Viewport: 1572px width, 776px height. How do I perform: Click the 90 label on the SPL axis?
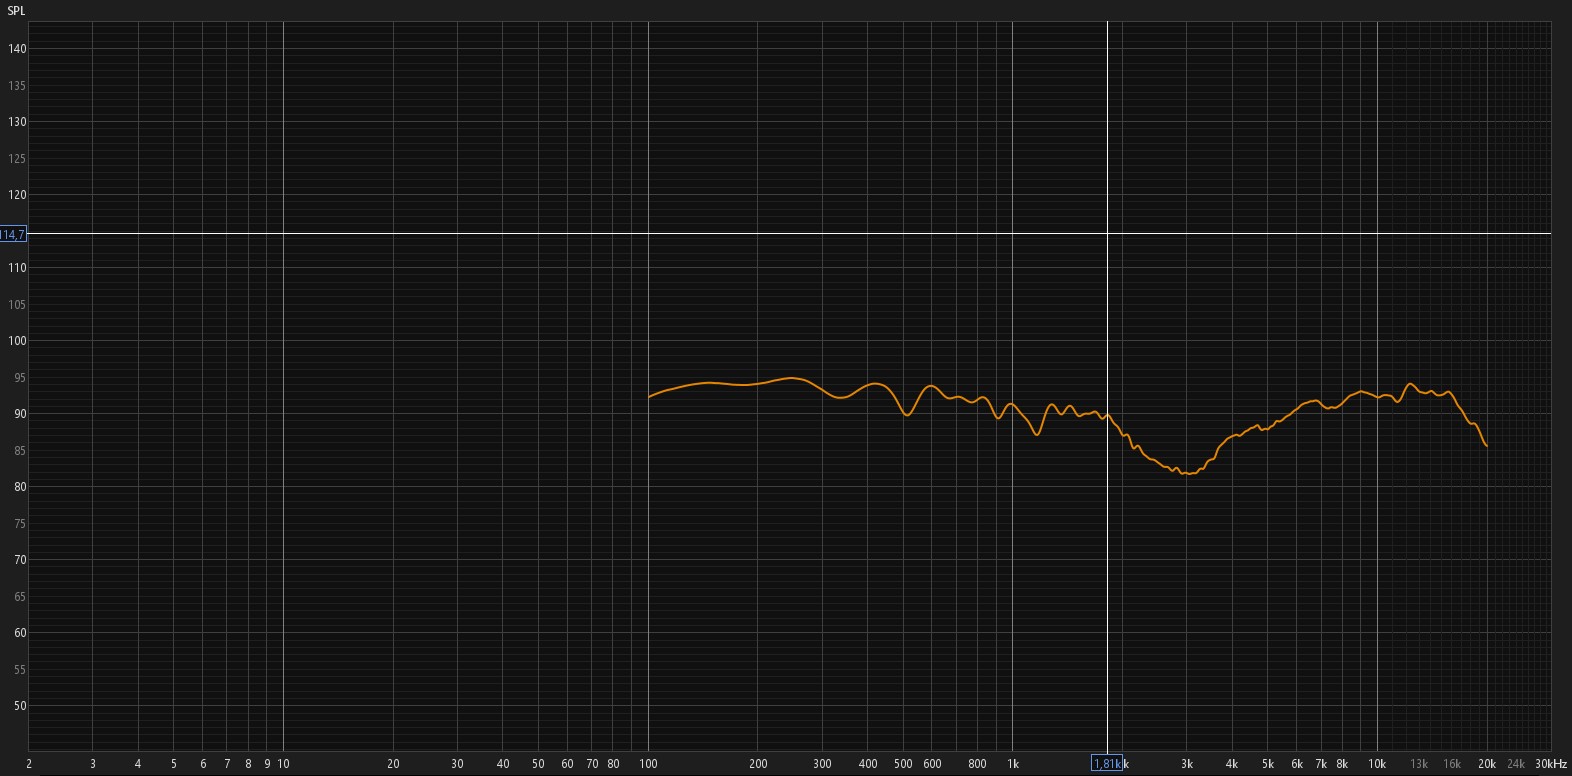20,414
